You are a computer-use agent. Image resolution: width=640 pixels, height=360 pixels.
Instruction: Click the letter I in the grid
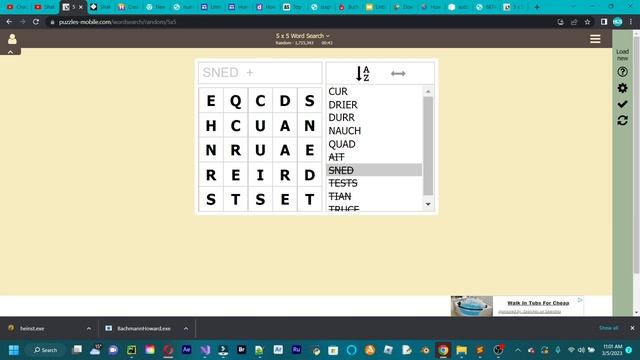(x=260, y=175)
